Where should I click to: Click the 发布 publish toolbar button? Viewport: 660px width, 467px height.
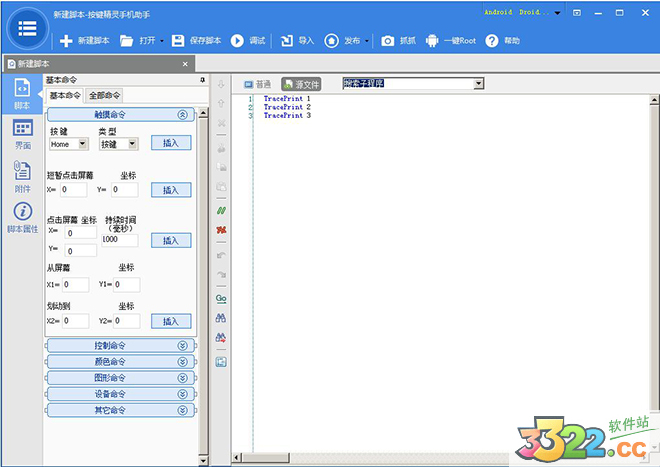345,41
